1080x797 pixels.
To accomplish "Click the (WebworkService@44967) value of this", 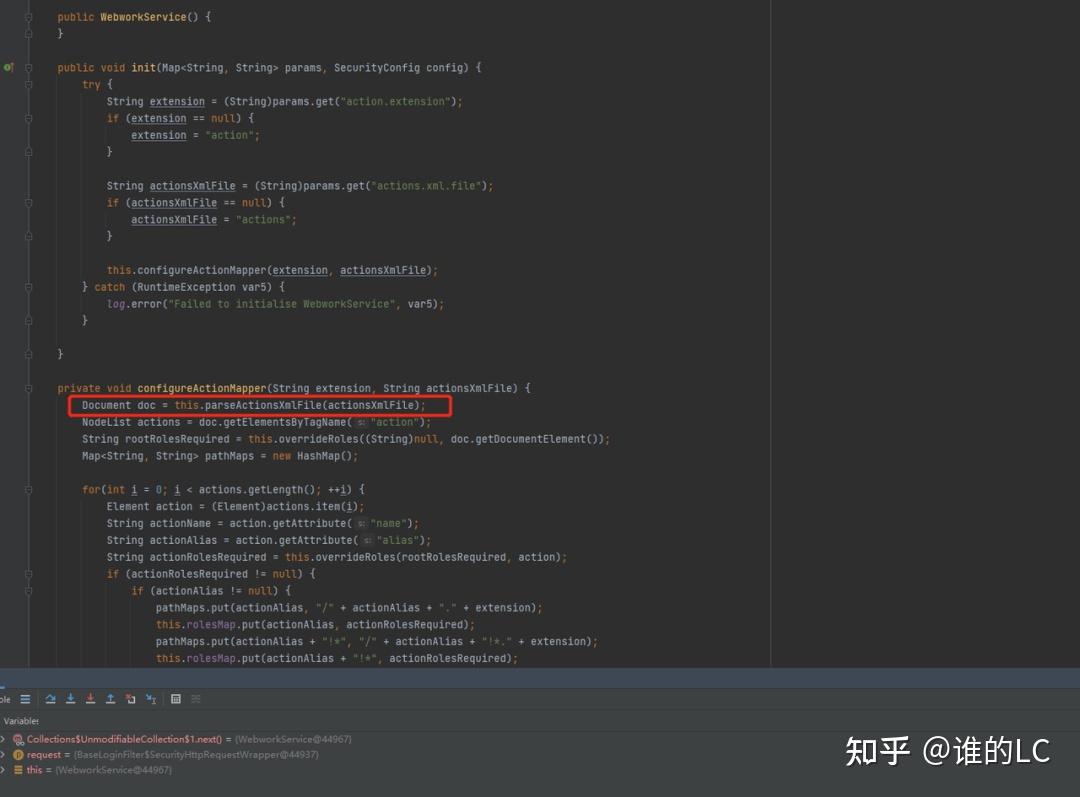I will click(114, 770).
